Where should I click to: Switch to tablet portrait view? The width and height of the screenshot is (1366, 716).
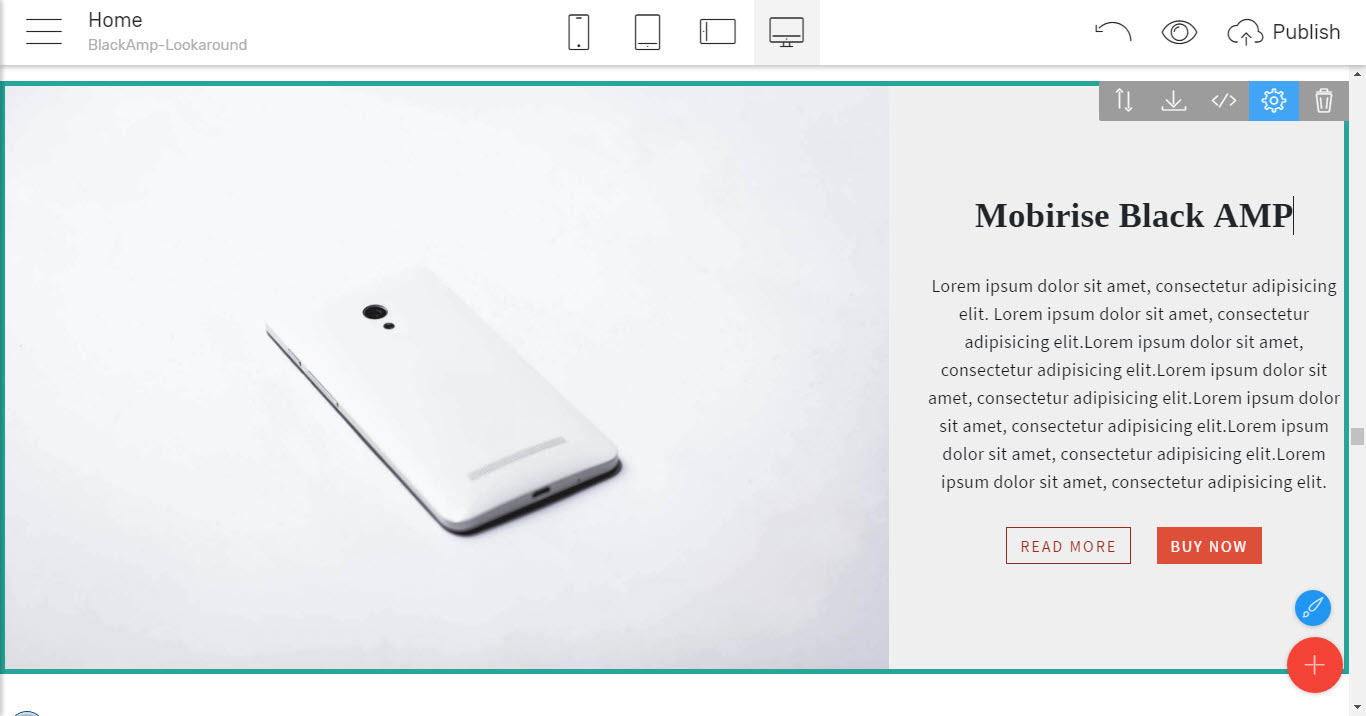point(648,32)
